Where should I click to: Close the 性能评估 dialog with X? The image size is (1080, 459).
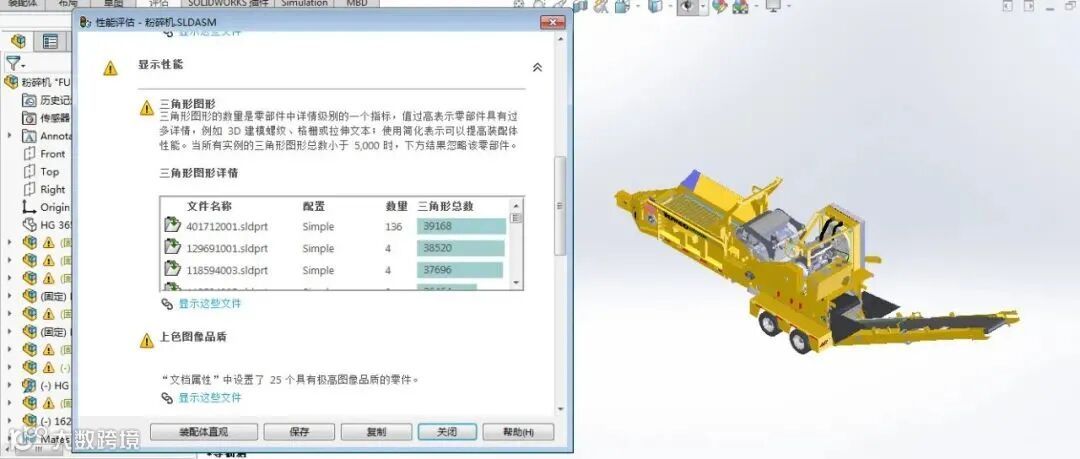(552, 22)
